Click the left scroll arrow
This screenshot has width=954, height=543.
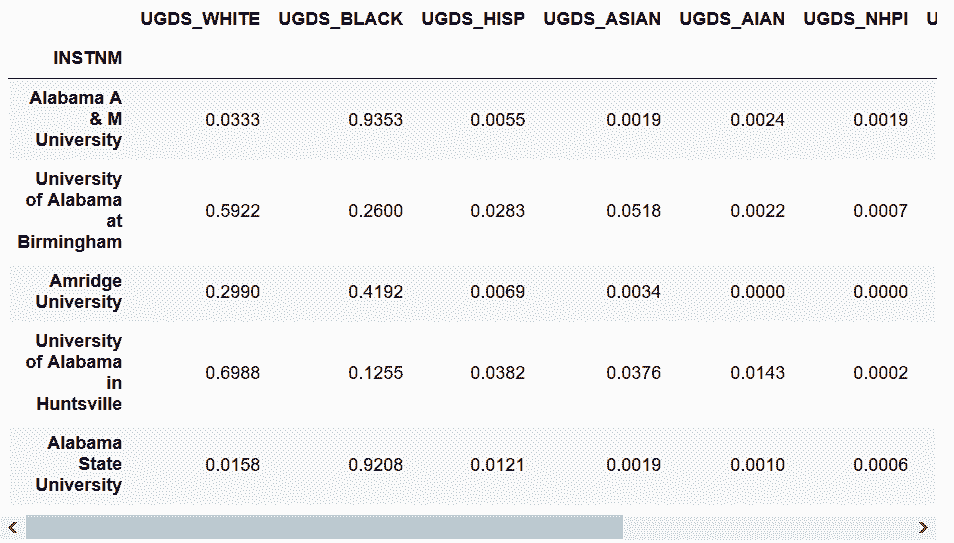click(x=12, y=527)
